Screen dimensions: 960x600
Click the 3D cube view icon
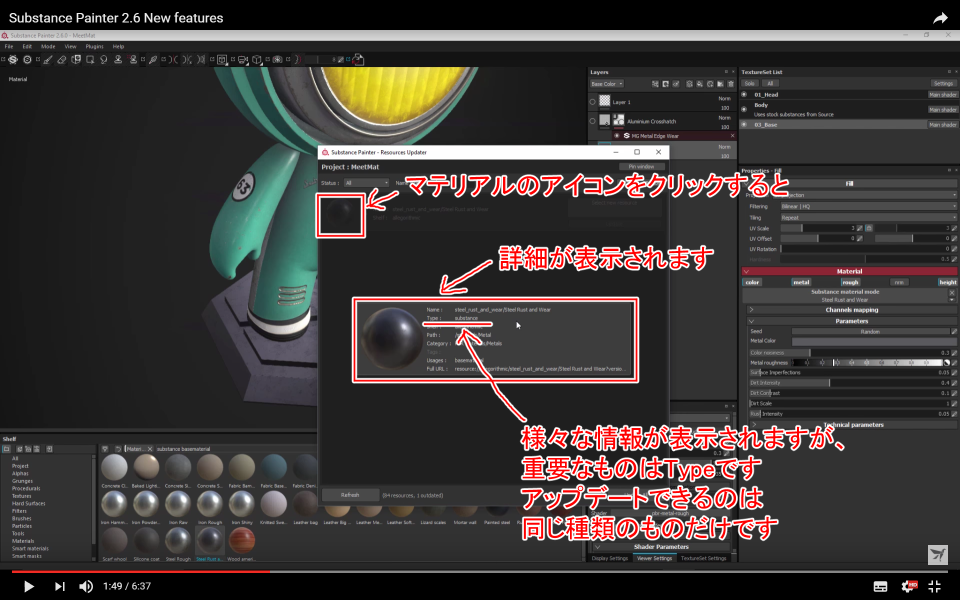click(x=257, y=59)
